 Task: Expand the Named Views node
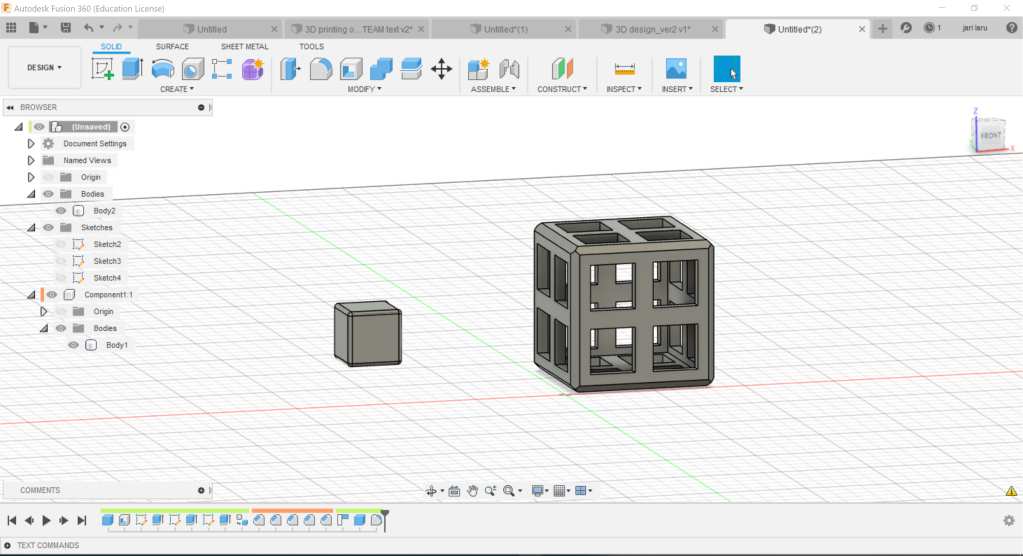click(31, 161)
